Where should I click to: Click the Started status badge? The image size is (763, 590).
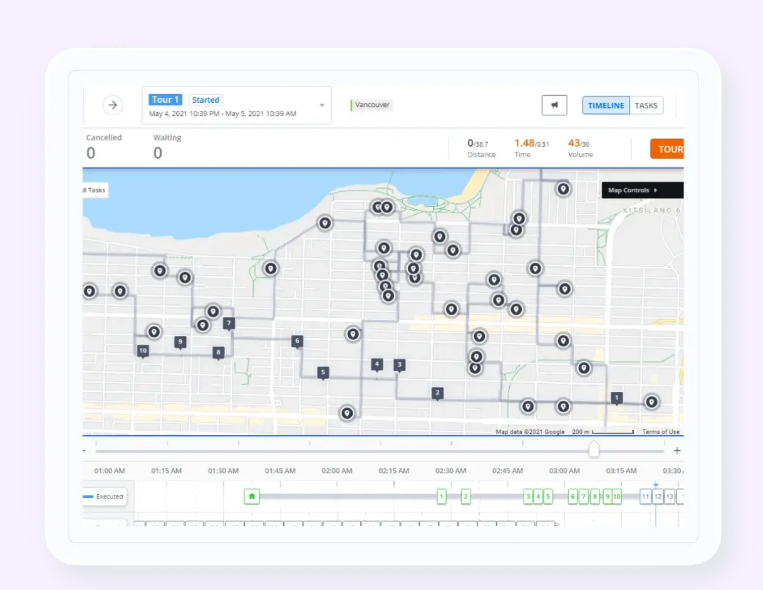[205, 100]
